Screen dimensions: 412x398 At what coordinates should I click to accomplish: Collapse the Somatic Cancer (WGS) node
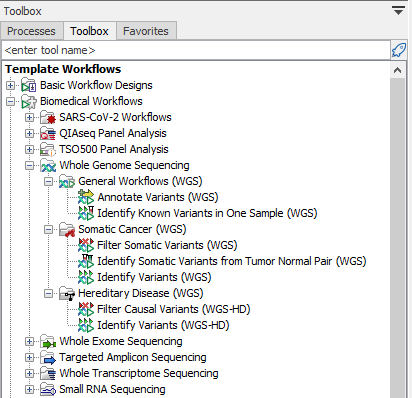pyautogui.click(x=49, y=229)
